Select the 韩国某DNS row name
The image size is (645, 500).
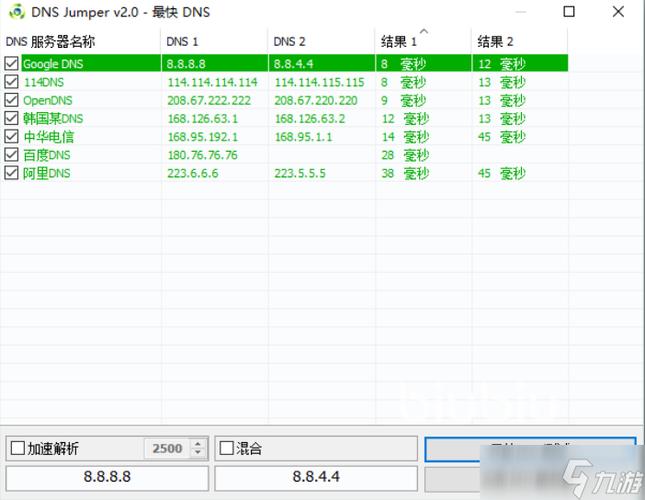(x=53, y=118)
